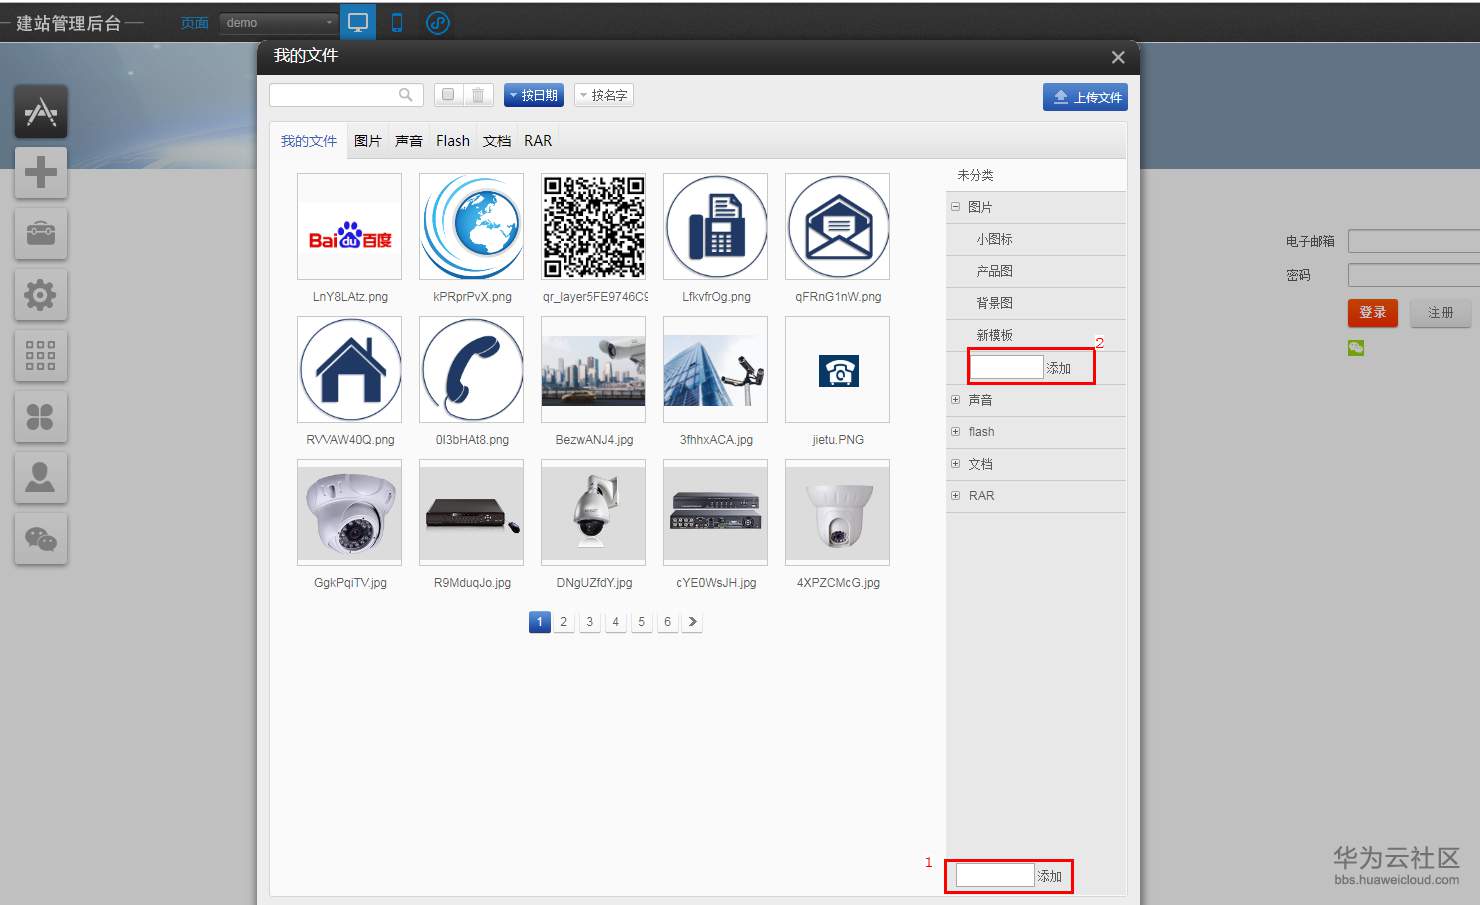Expand the 文档 category tree node

coord(955,464)
